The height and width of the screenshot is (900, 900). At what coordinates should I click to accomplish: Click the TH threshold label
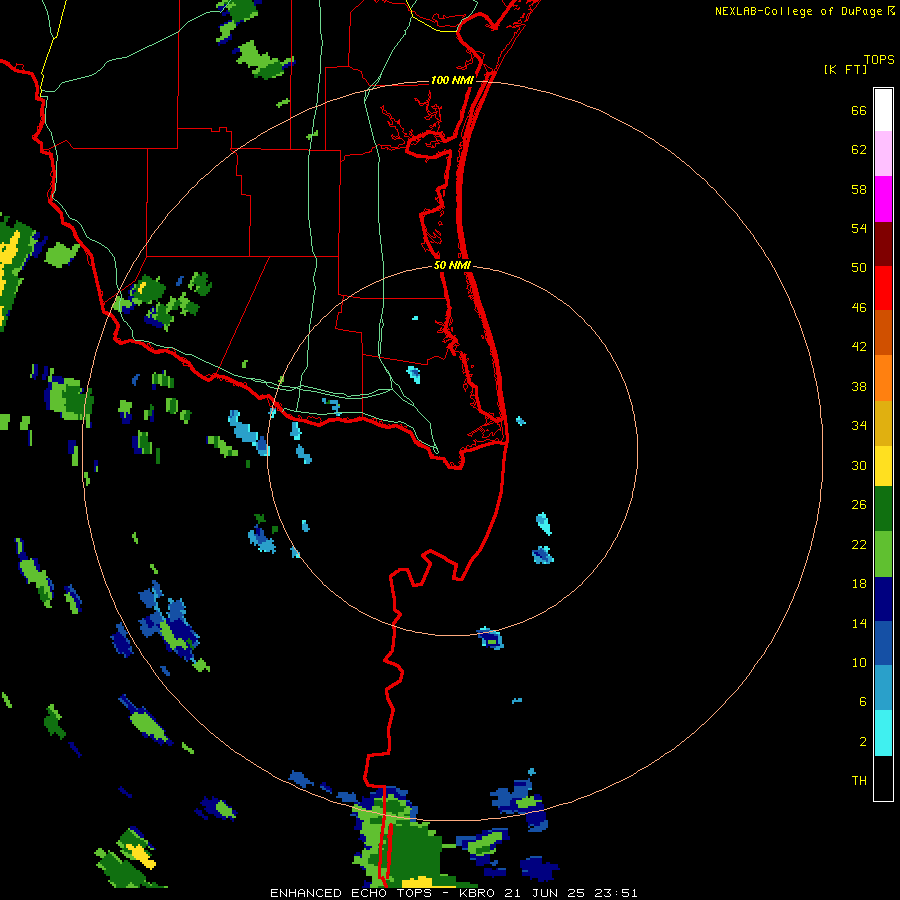(859, 781)
